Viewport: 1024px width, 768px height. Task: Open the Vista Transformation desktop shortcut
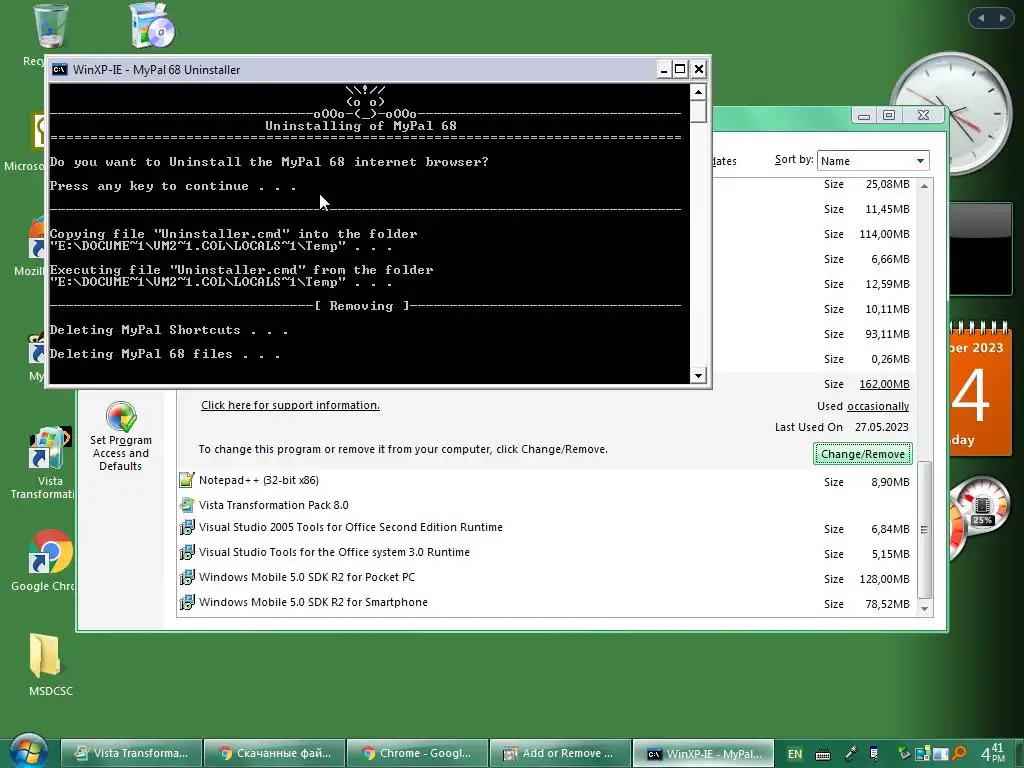[x=49, y=449]
